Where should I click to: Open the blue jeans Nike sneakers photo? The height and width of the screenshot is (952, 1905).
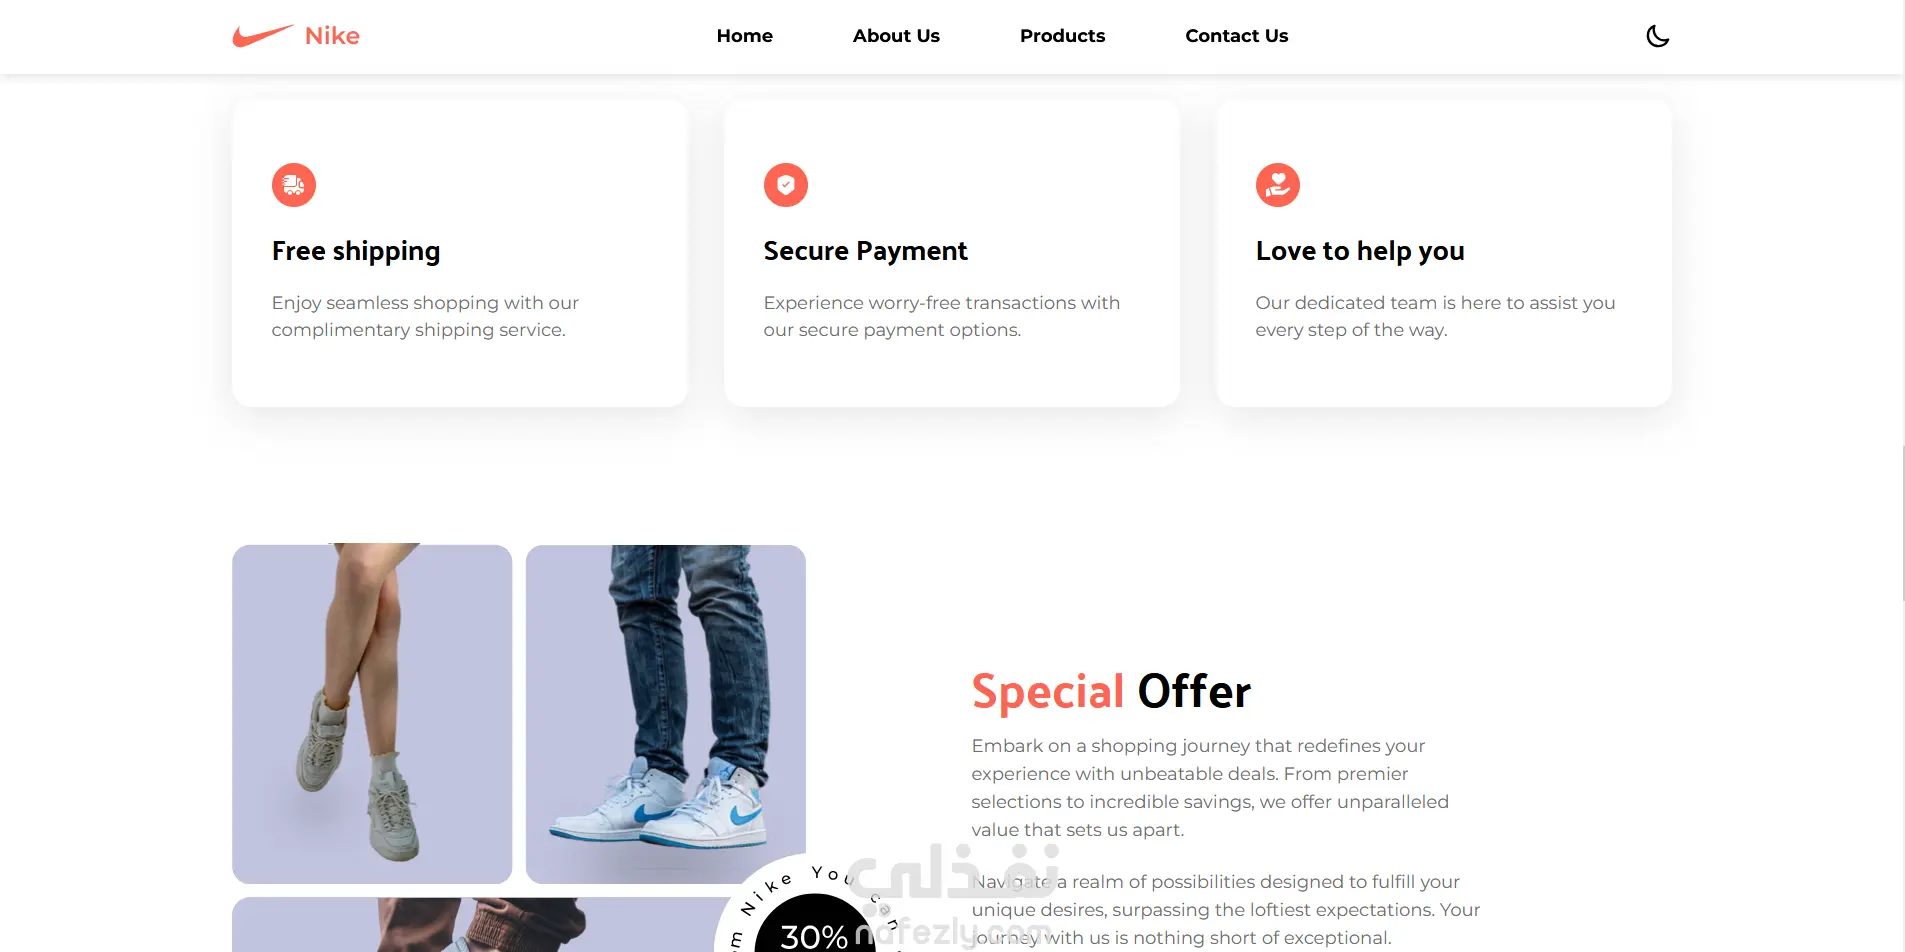pyautogui.click(x=666, y=714)
